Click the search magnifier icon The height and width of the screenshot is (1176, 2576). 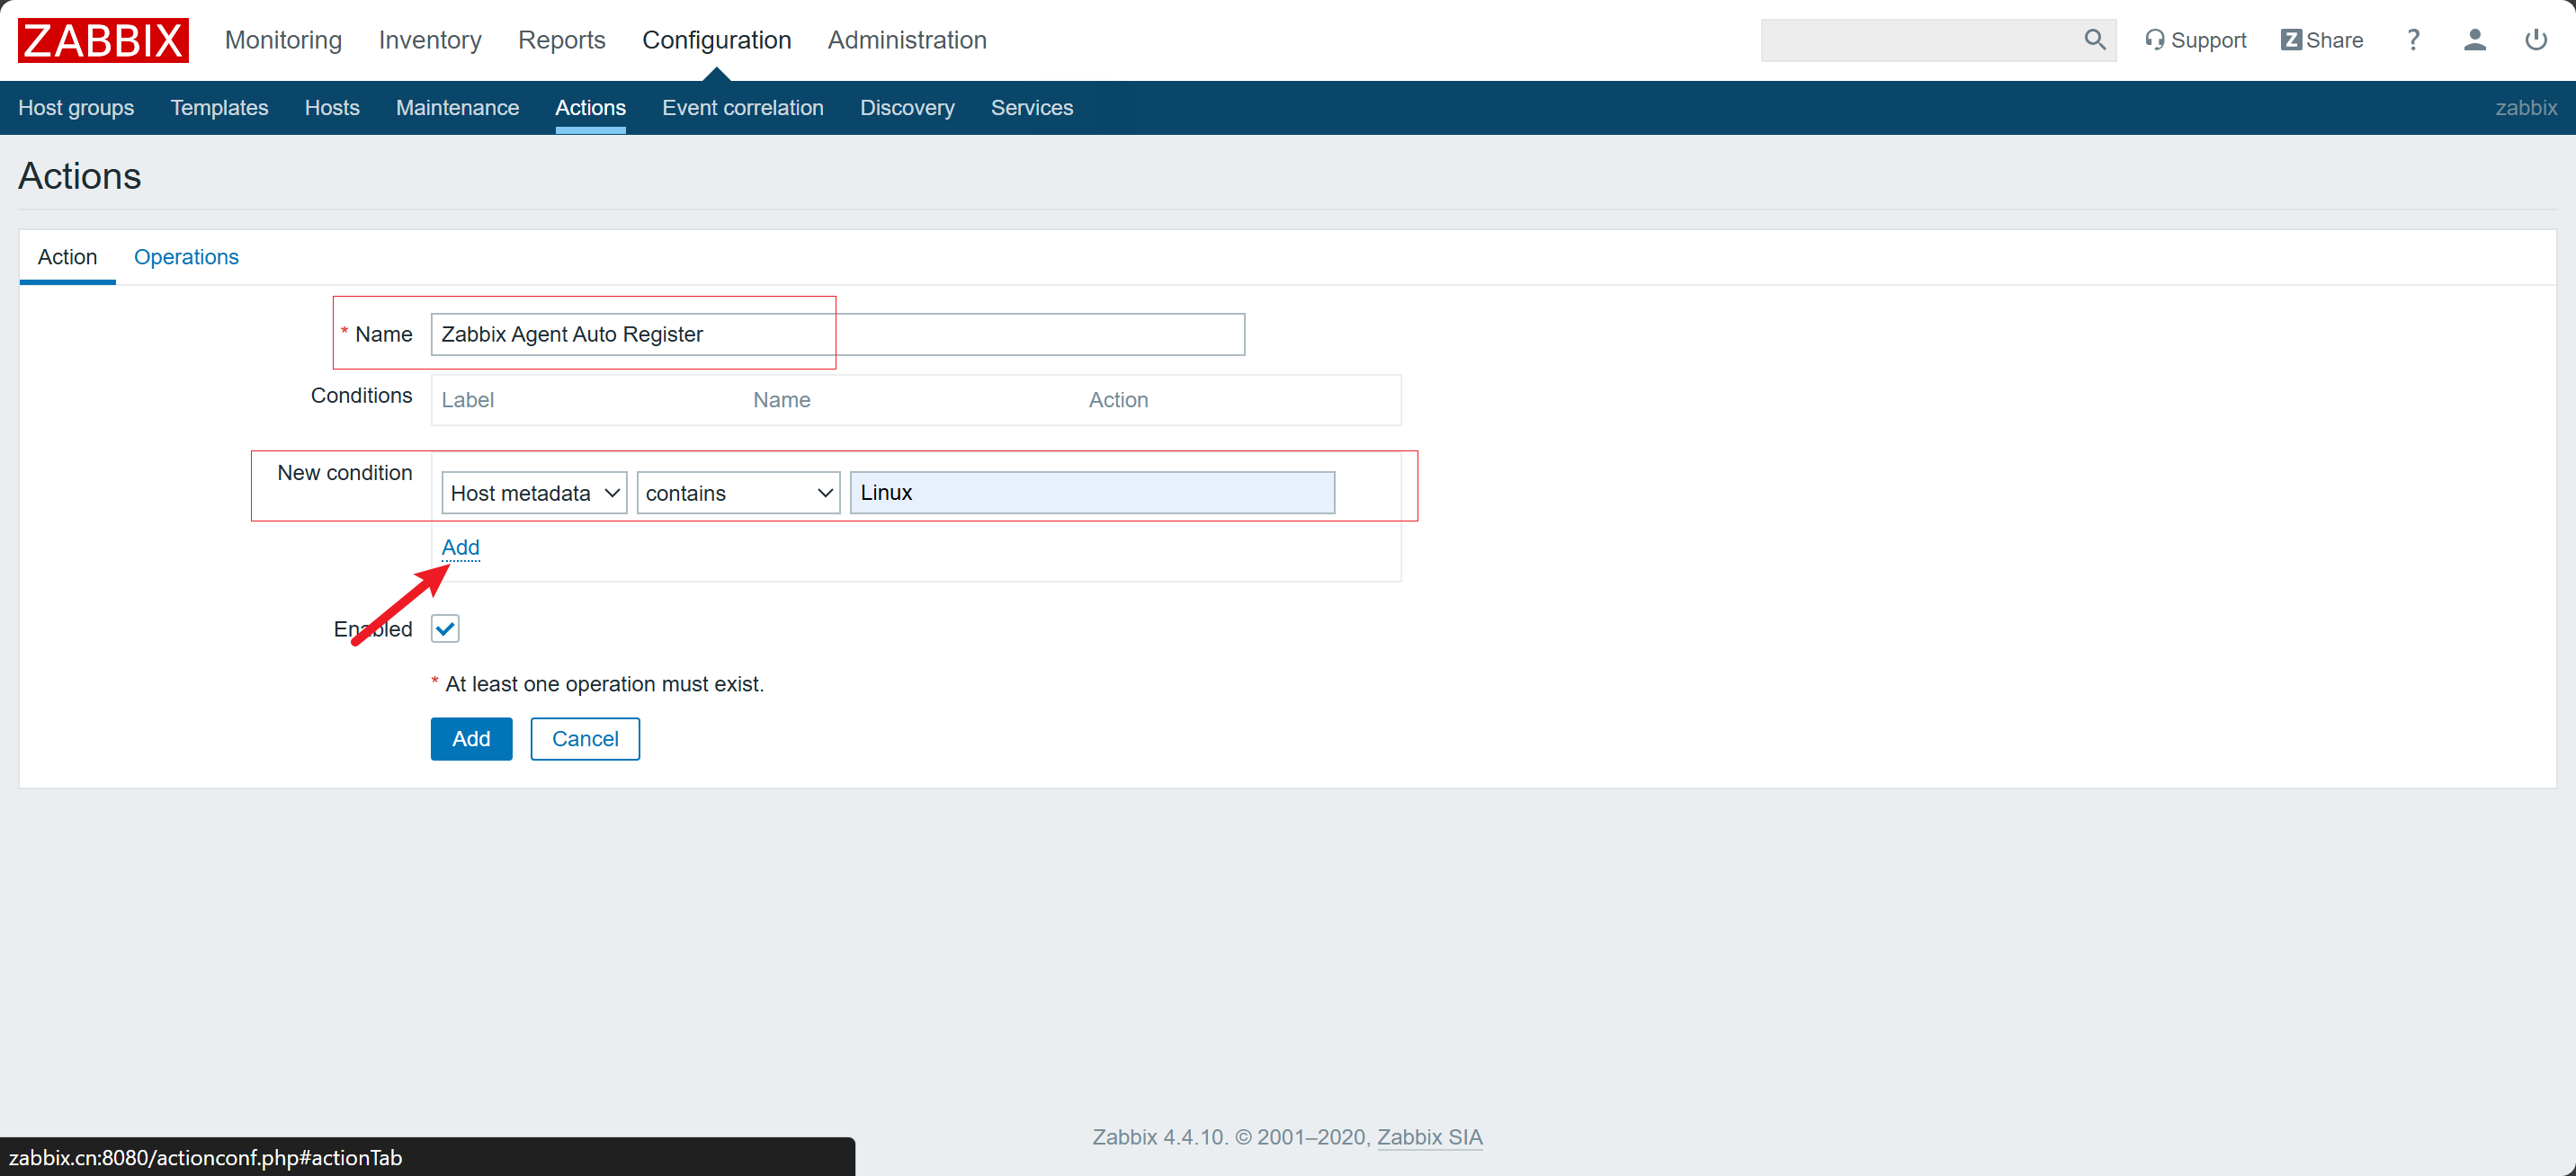(2094, 40)
